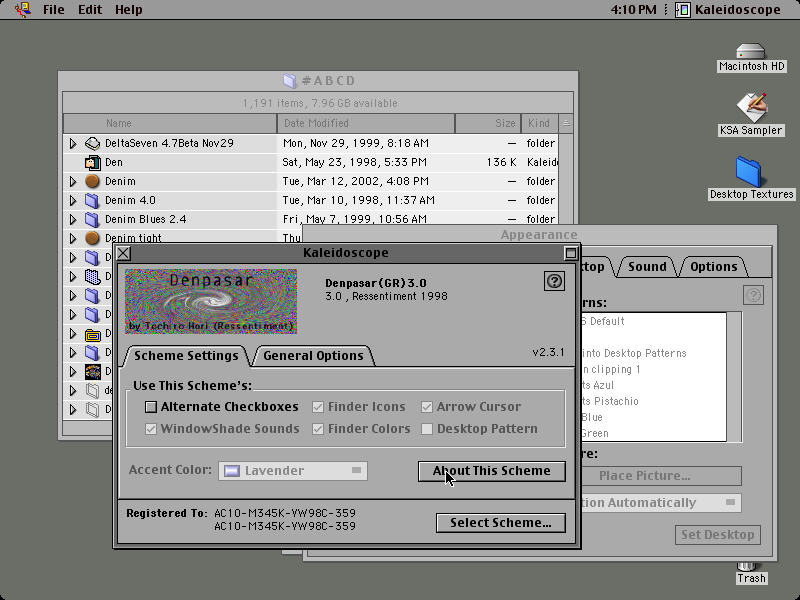Click the "136 K" size of Den
This screenshot has width=800, height=600.
[502, 162]
